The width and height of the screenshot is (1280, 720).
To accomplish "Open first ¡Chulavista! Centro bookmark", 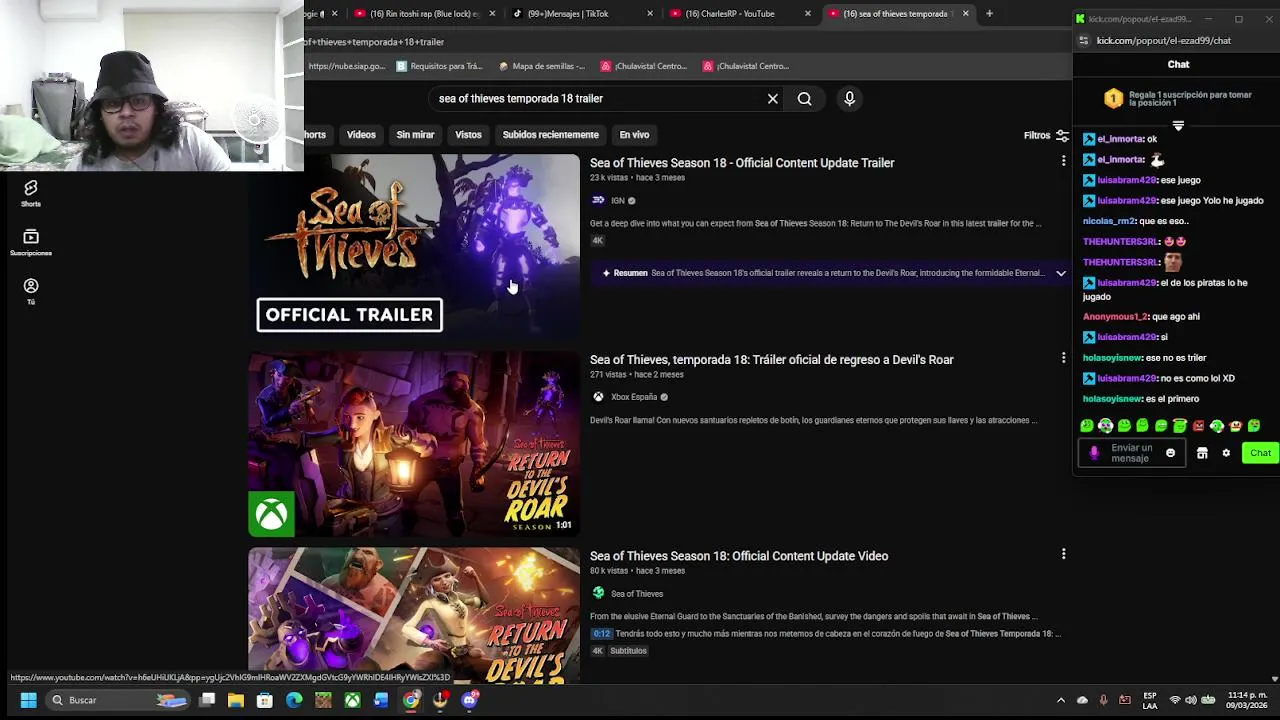I will 644,66.
